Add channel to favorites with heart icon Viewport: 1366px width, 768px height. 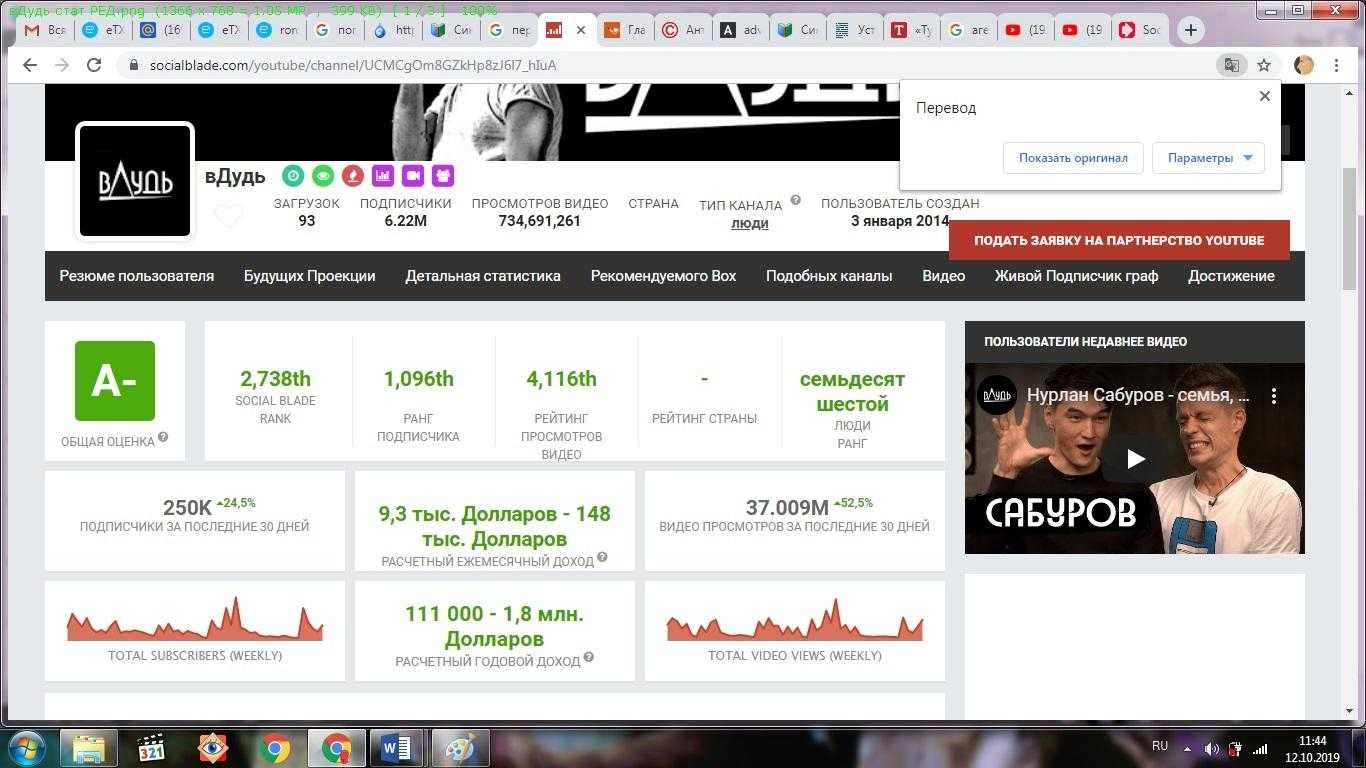click(229, 216)
